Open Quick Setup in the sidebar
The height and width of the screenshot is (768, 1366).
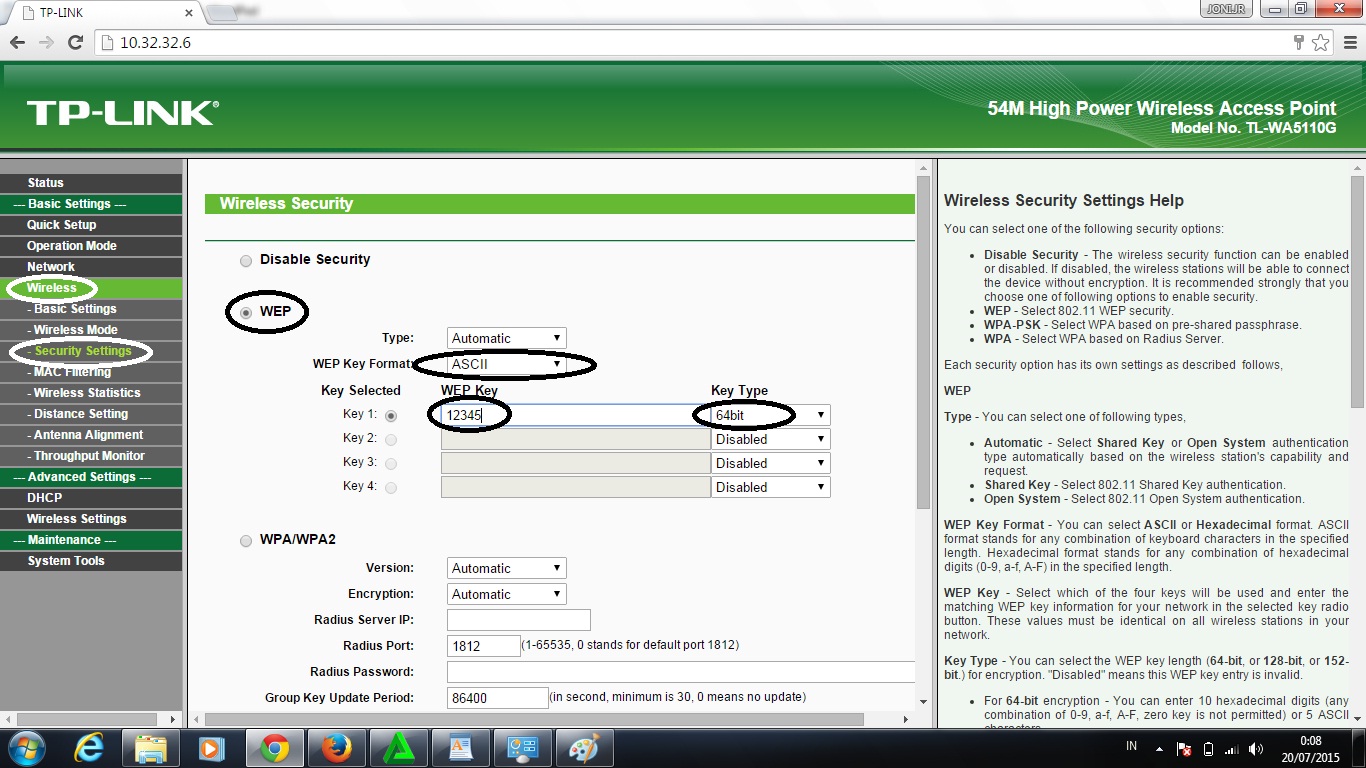pos(91,225)
